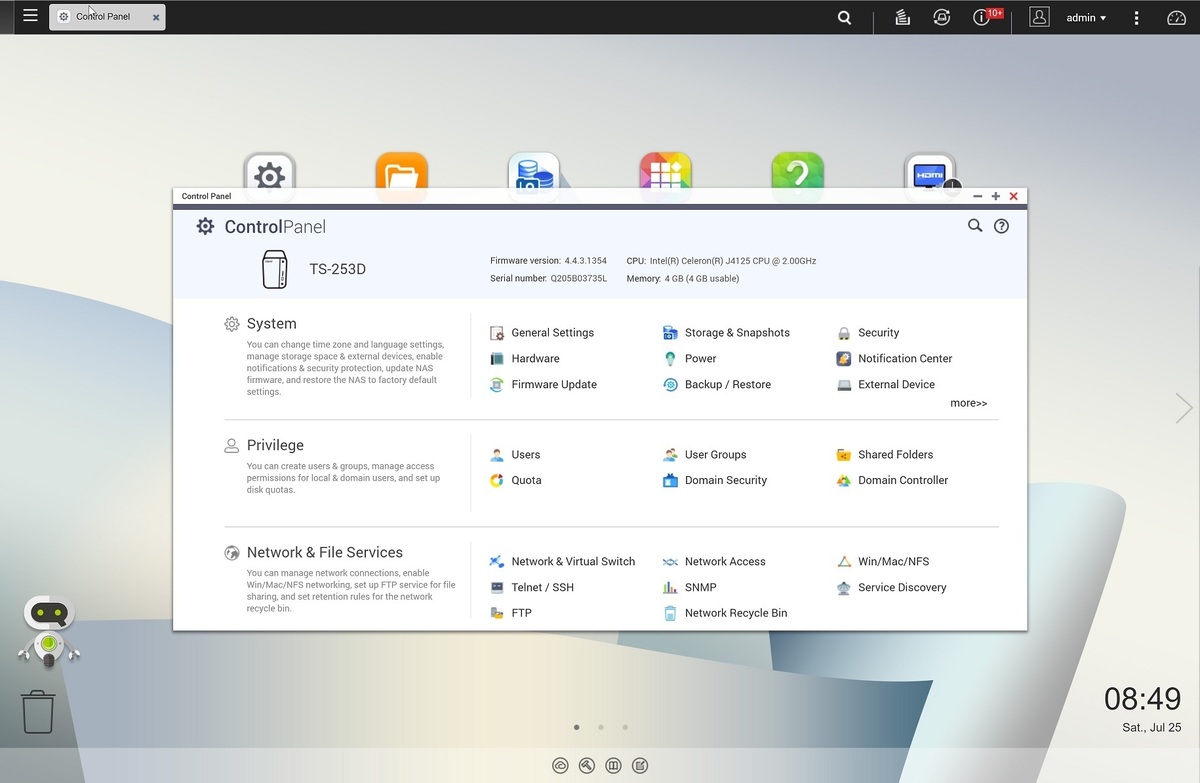Click feedback bottom dock icon
Viewport: 1200px width, 783px height.
click(x=640, y=766)
